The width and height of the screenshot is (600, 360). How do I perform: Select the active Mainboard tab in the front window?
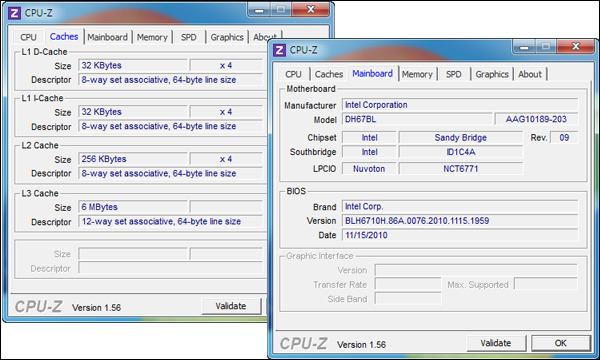[372, 73]
